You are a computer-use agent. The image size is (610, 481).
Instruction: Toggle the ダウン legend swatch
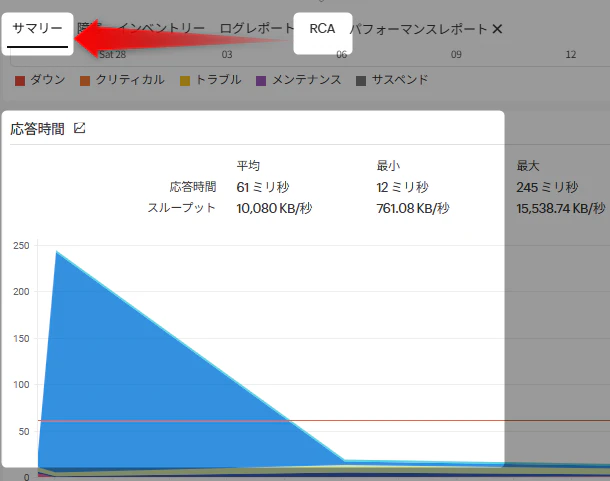click(19, 81)
